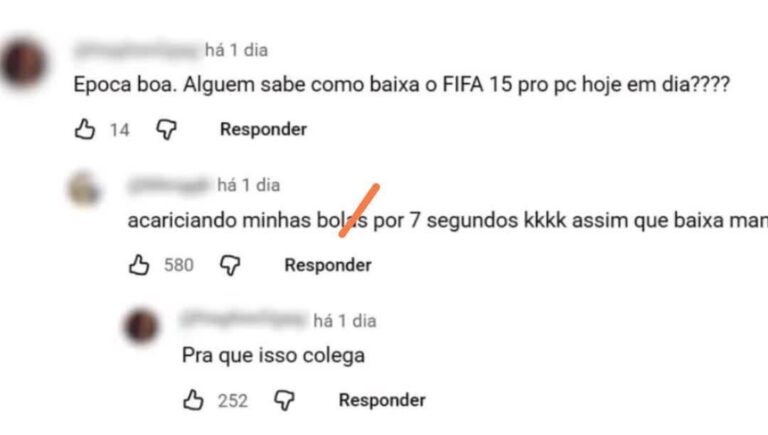The height and width of the screenshot is (435, 768).
Task: Open blurred username of second comment
Action: click(x=169, y=185)
